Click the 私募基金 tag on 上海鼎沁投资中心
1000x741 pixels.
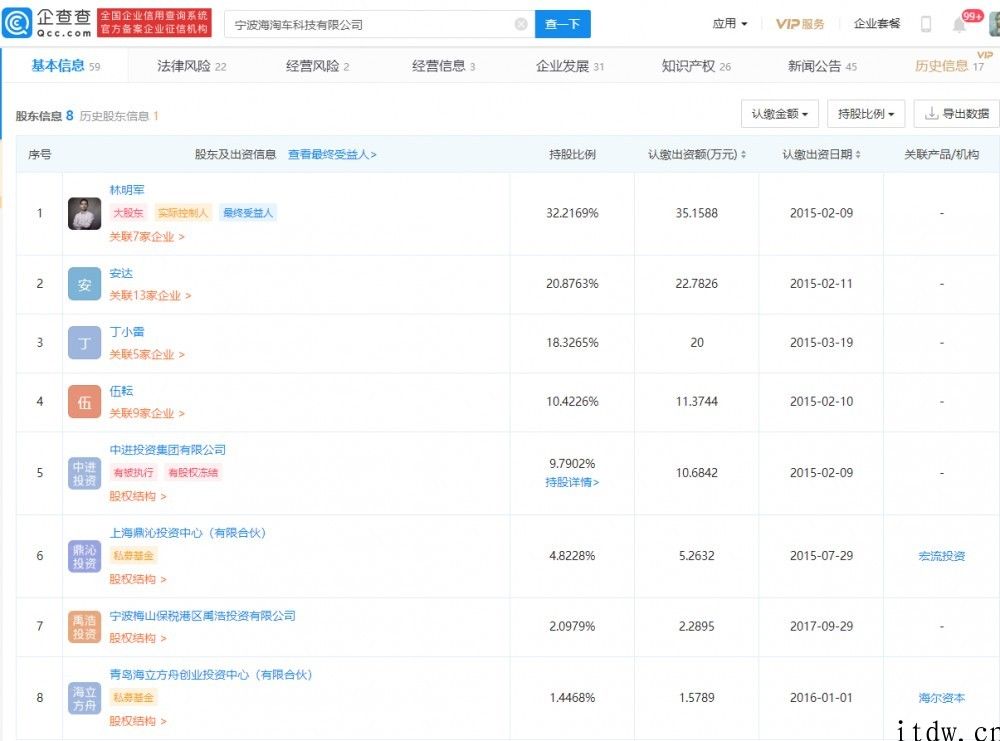[x=133, y=555]
